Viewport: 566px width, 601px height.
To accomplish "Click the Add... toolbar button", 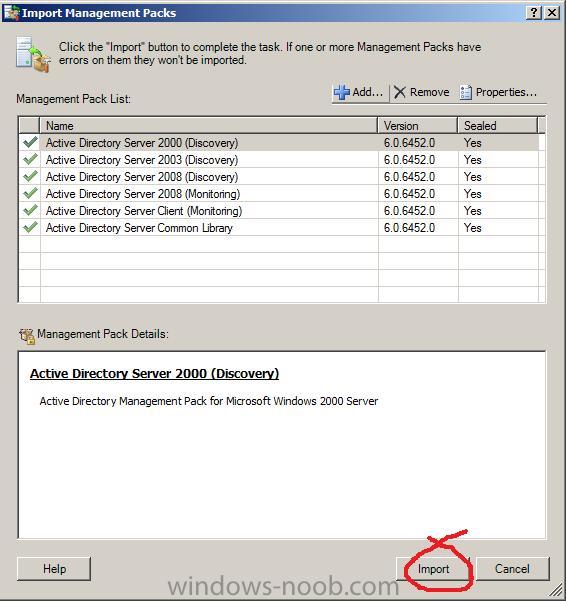I will tap(359, 92).
